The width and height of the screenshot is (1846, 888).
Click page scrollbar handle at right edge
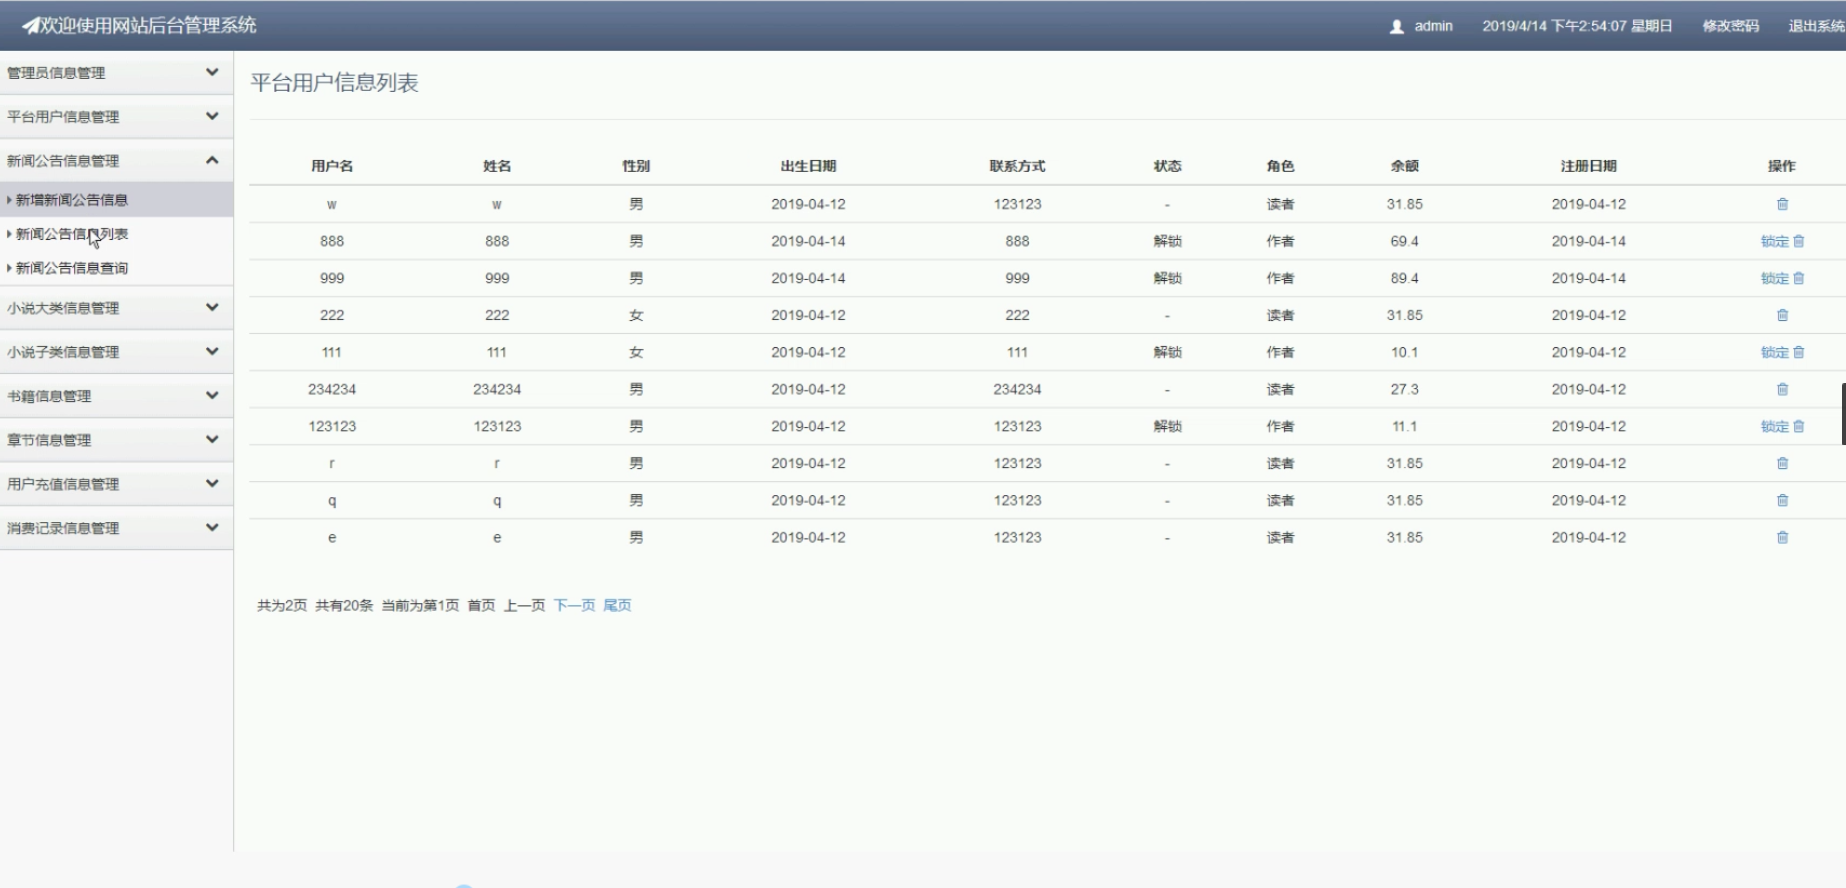click(x=1843, y=414)
